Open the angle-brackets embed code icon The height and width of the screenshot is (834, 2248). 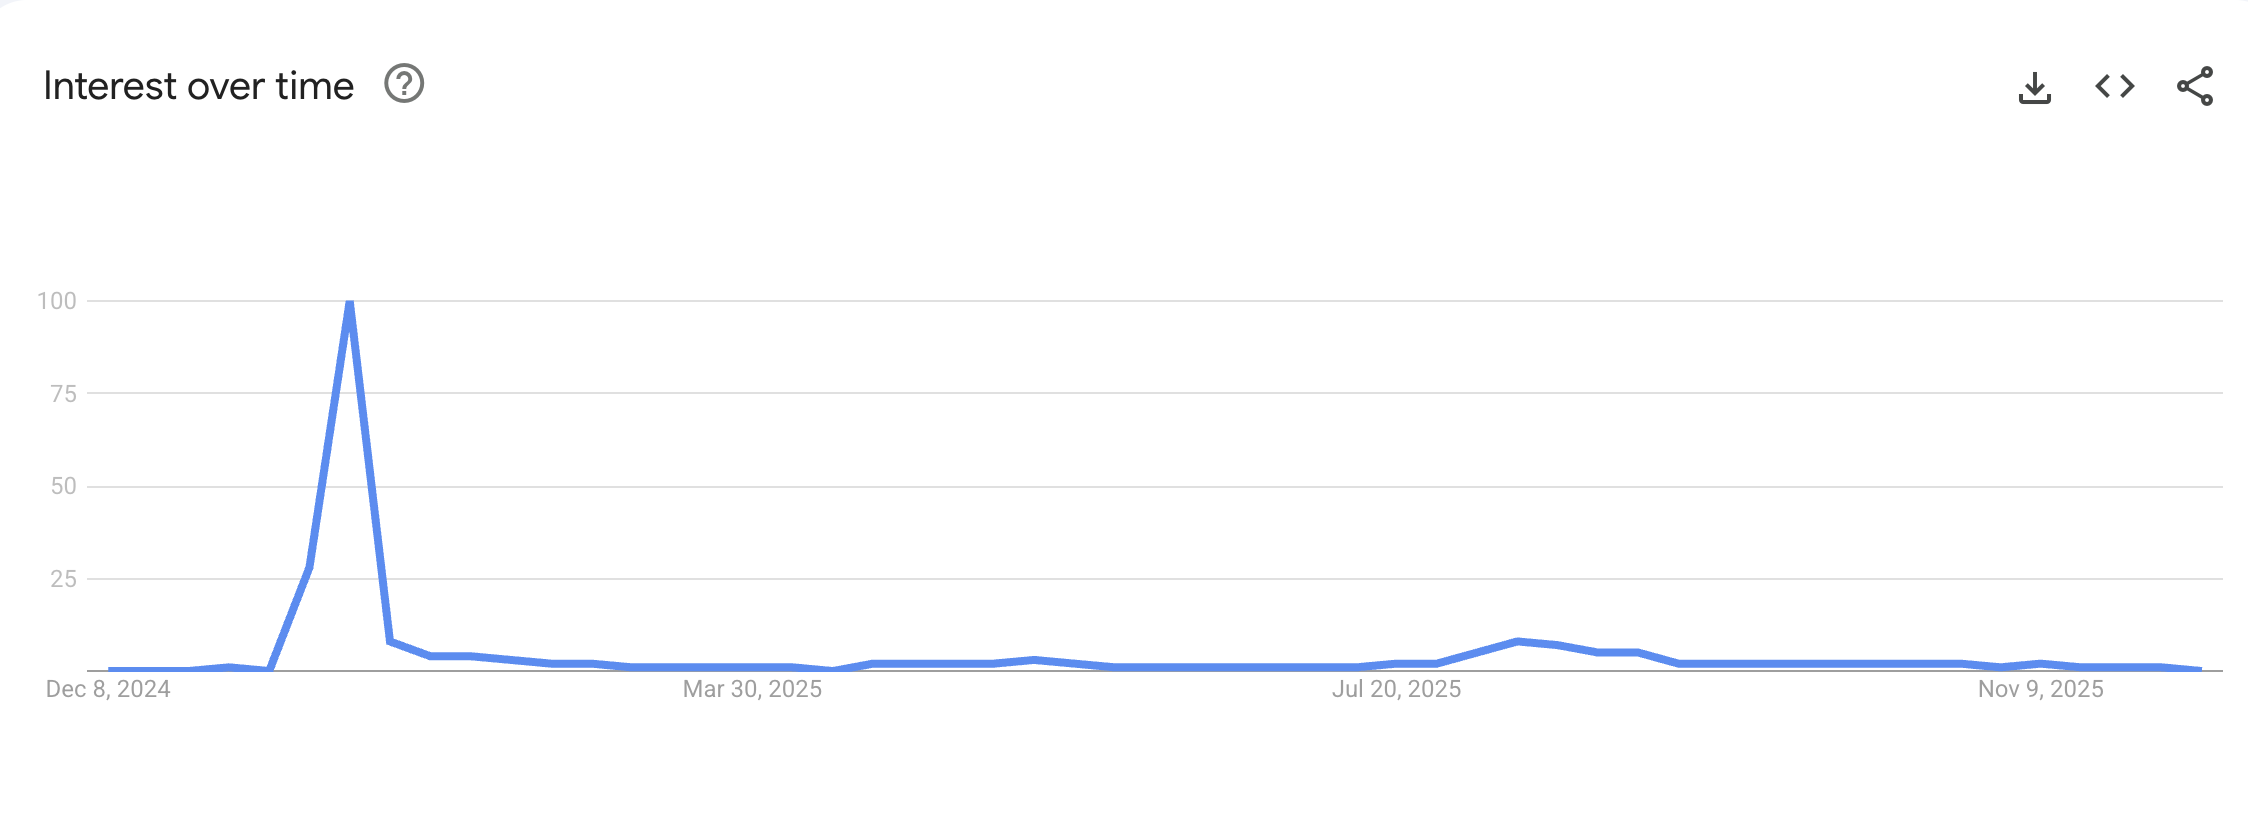pyautogui.click(x=2113, y=87)
